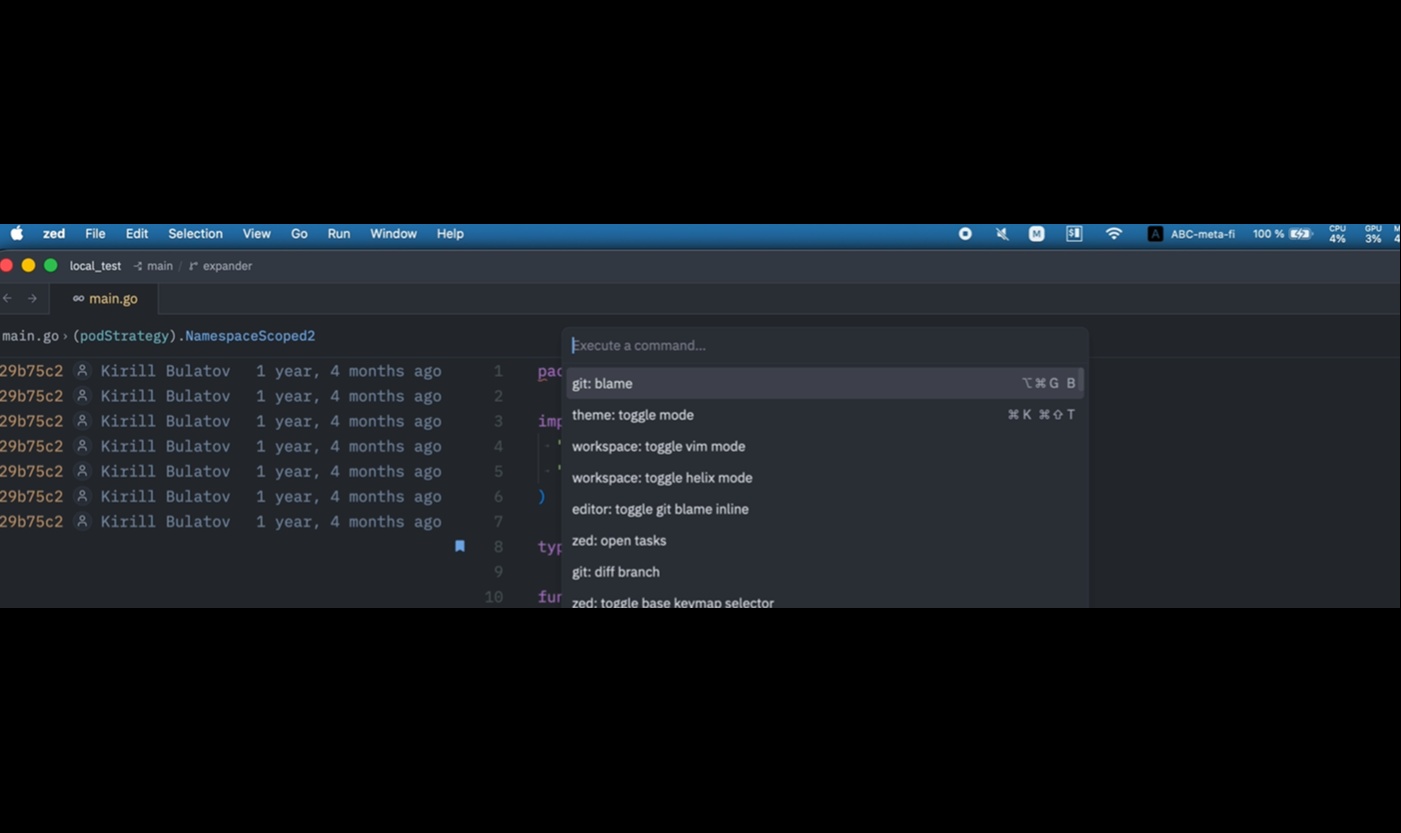Open the zed application menu

(54, 234)
